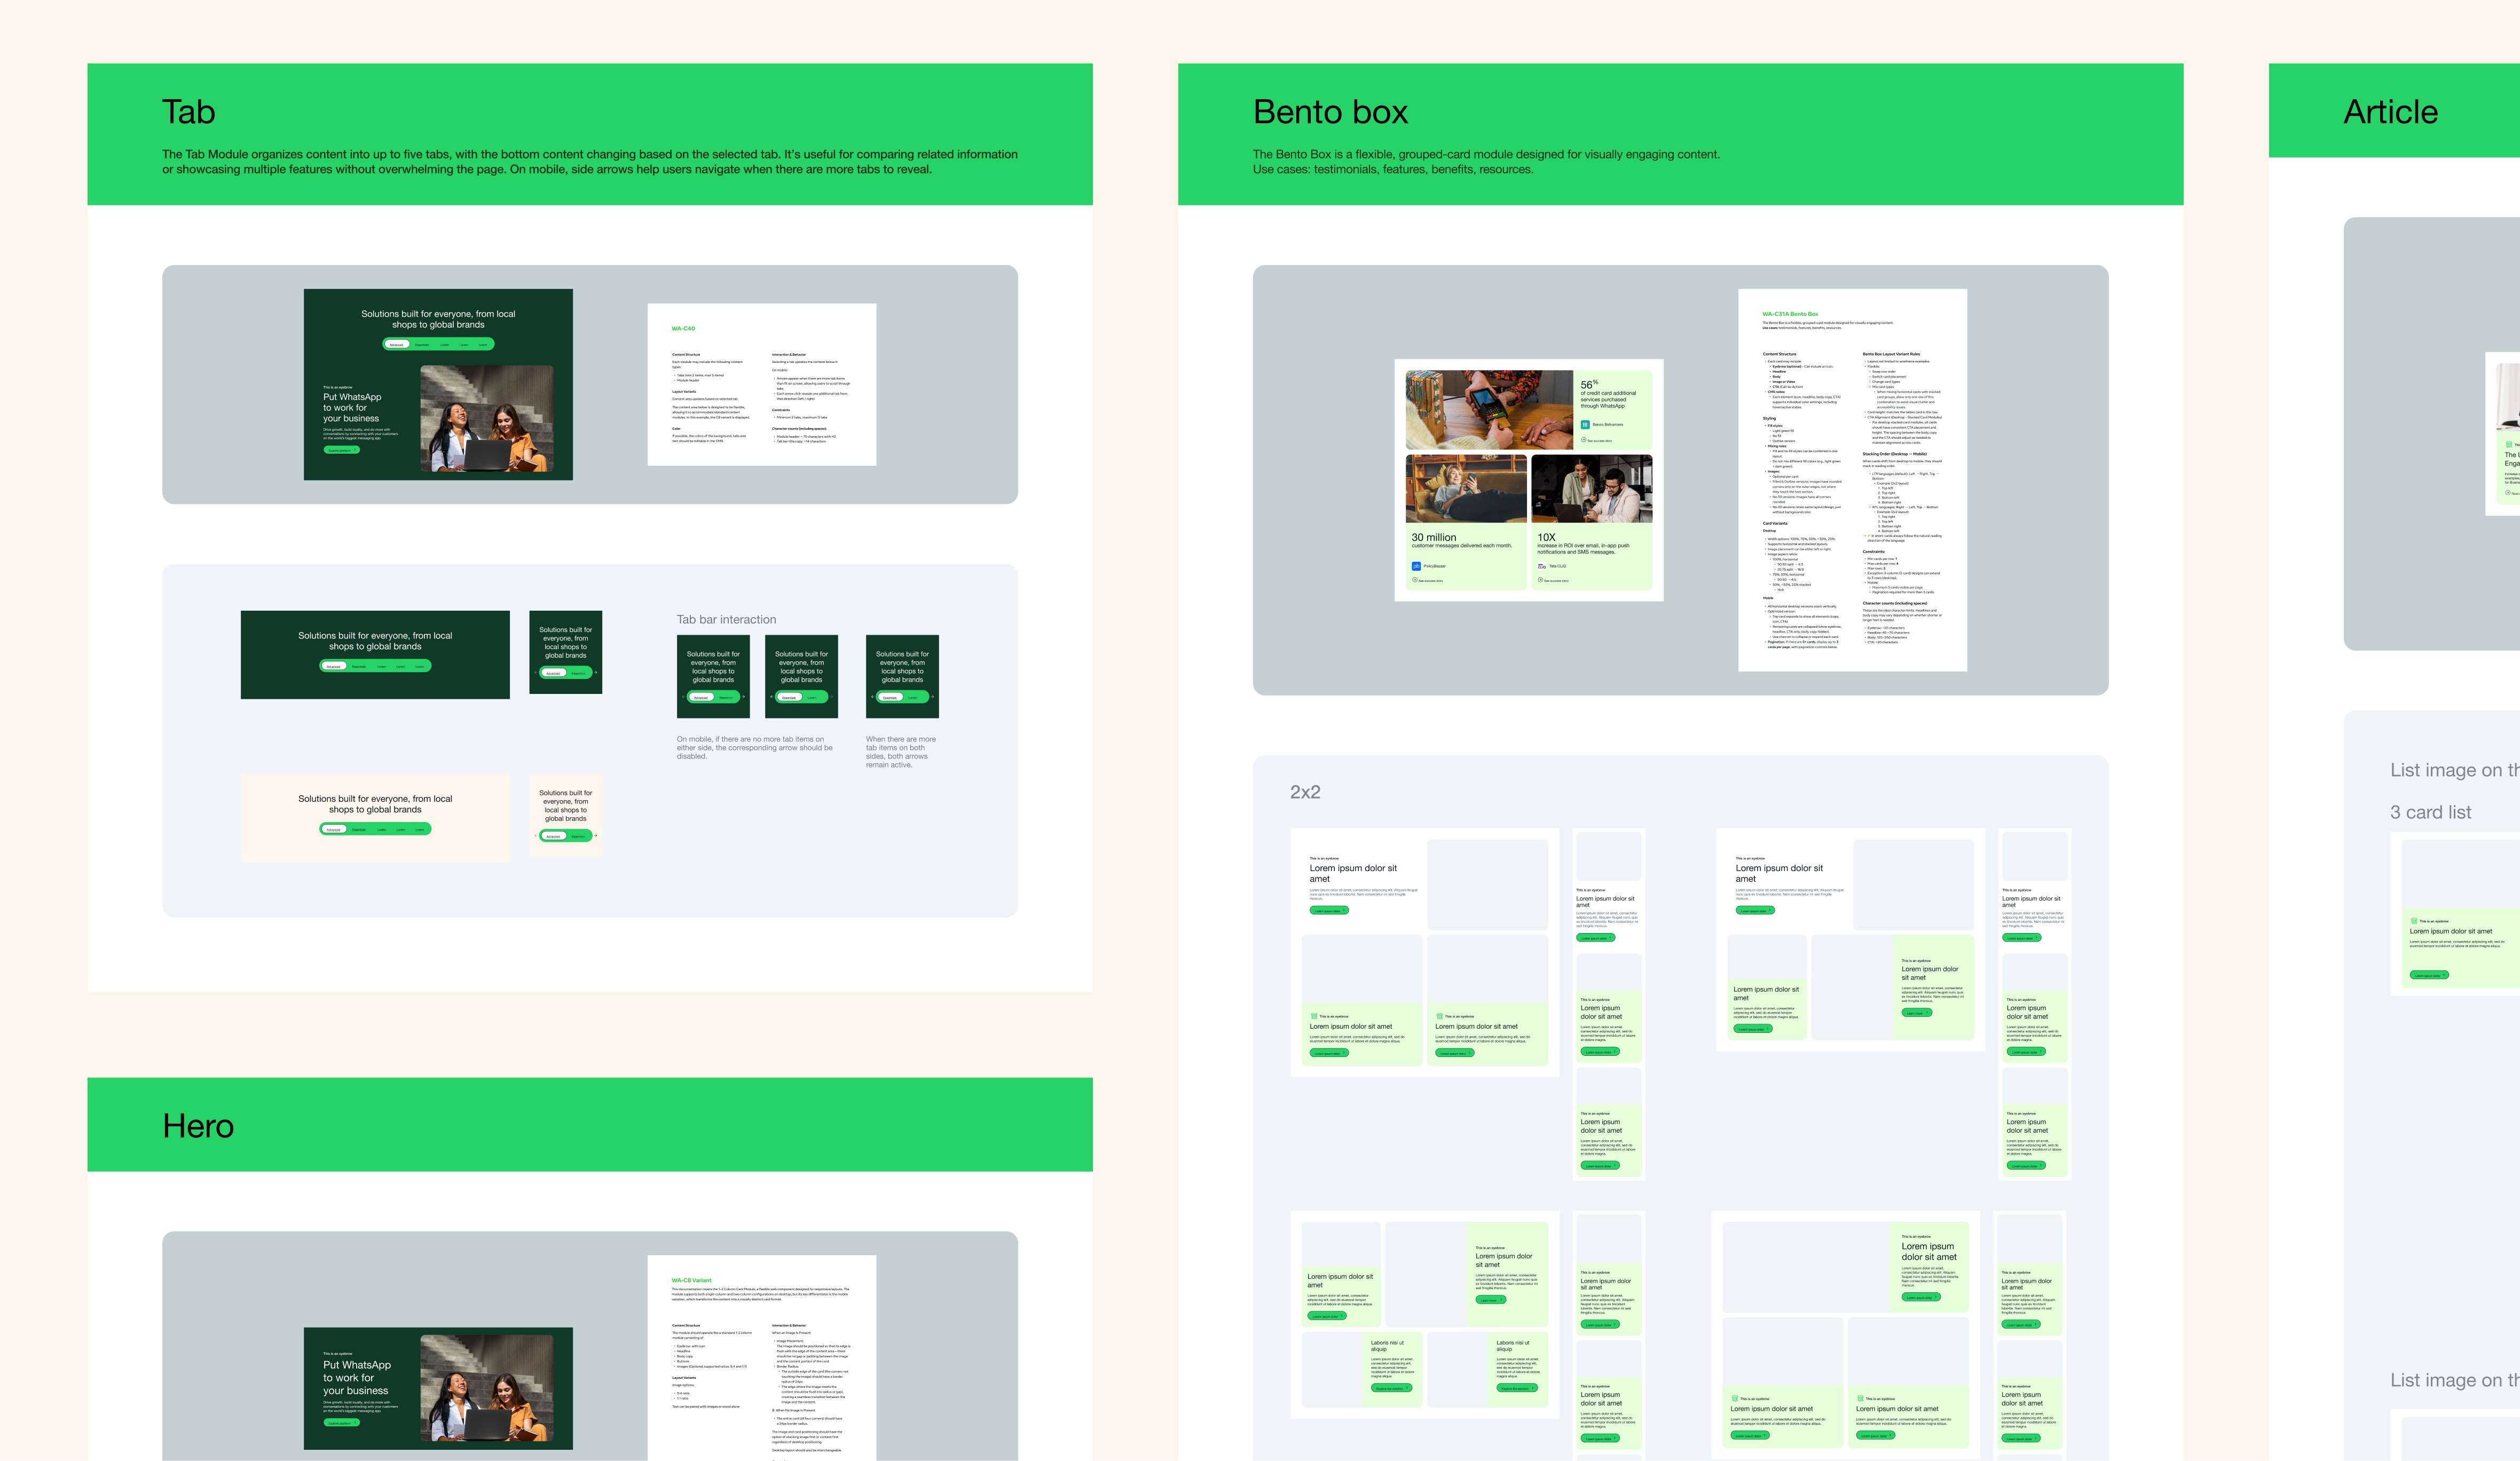This screenshot has width=2520, height=1461.
Task: Select Advanced tab on cream desktop banner
Action: (x=334, y=829)
